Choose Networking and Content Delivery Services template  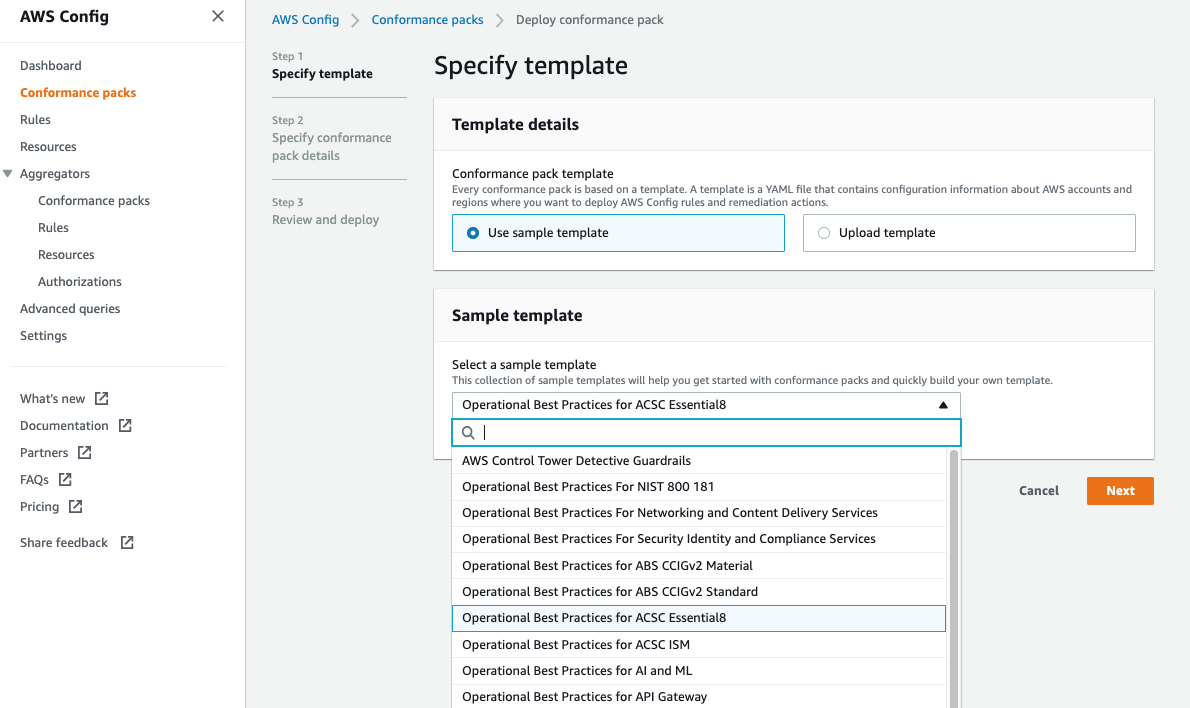pos(699,513)
